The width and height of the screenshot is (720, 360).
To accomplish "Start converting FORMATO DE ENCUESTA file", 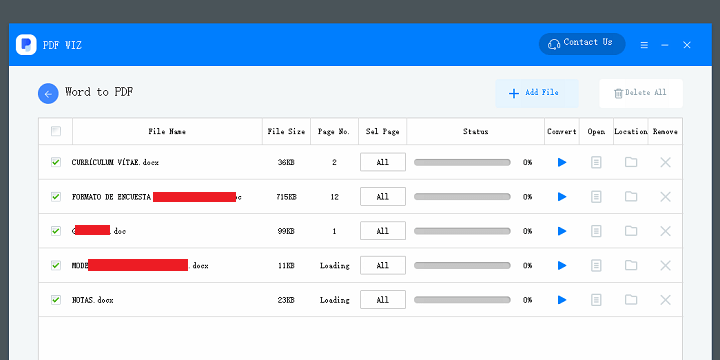I will tap(562, 197).
